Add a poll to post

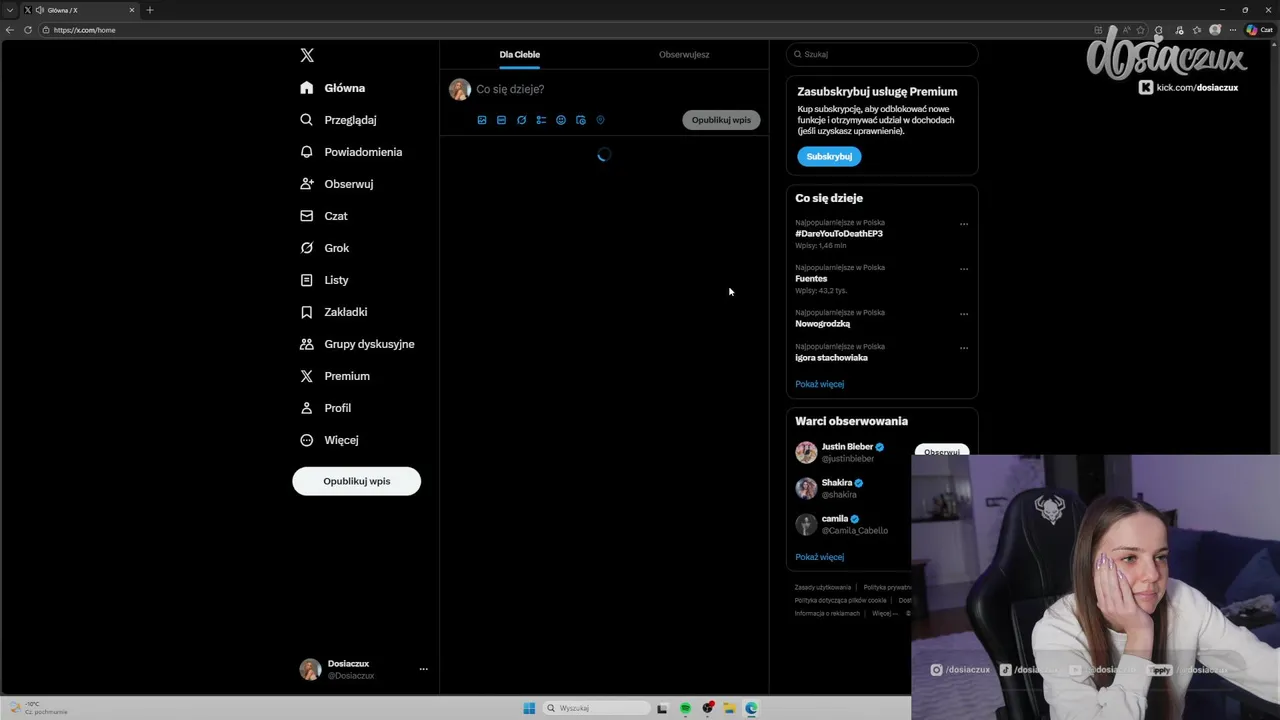tap(541, 120)
